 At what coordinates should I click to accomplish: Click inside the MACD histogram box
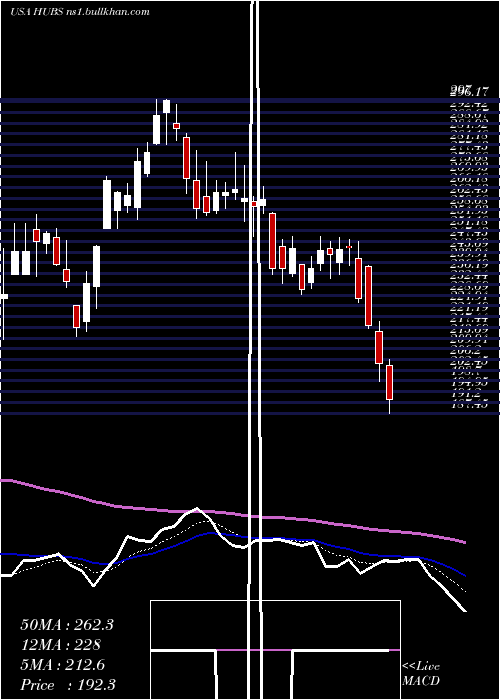point(275,650)
